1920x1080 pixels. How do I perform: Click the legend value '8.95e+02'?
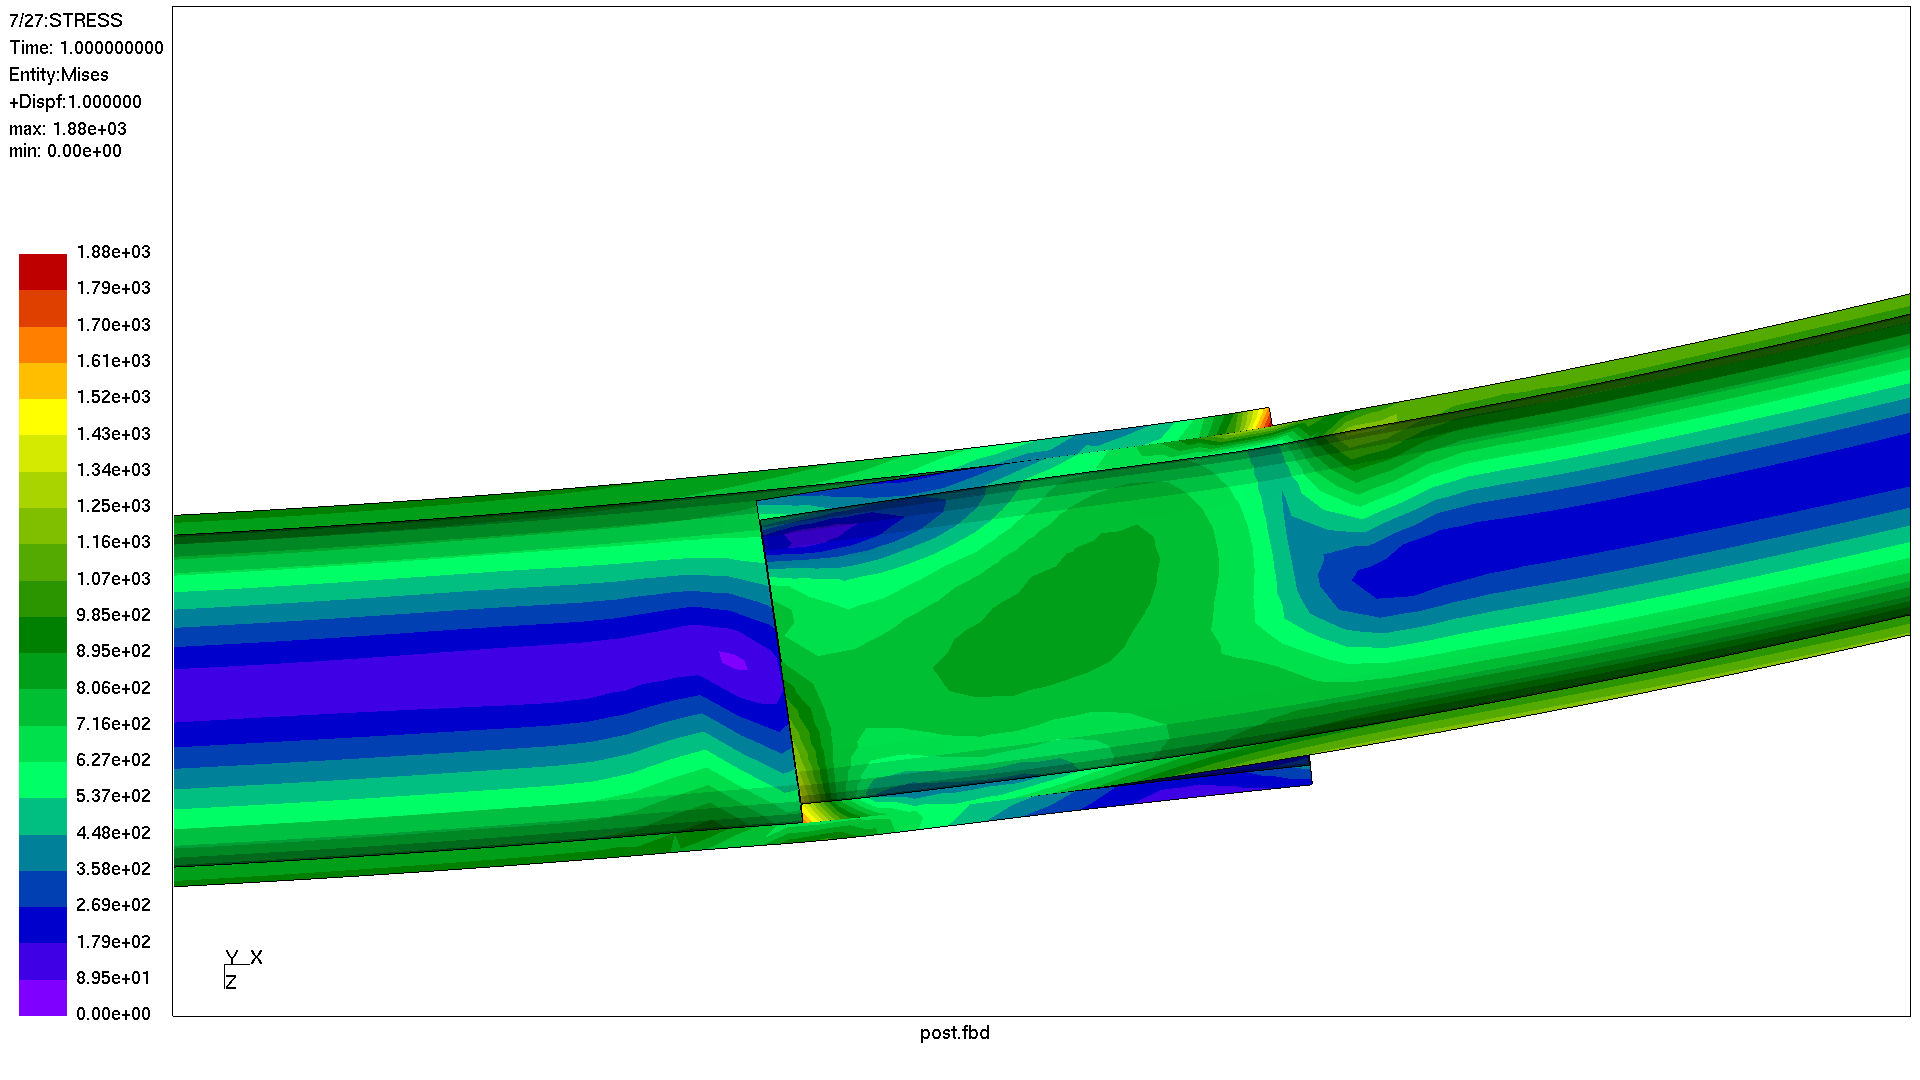pyautogui.click(x=114, y=651)
